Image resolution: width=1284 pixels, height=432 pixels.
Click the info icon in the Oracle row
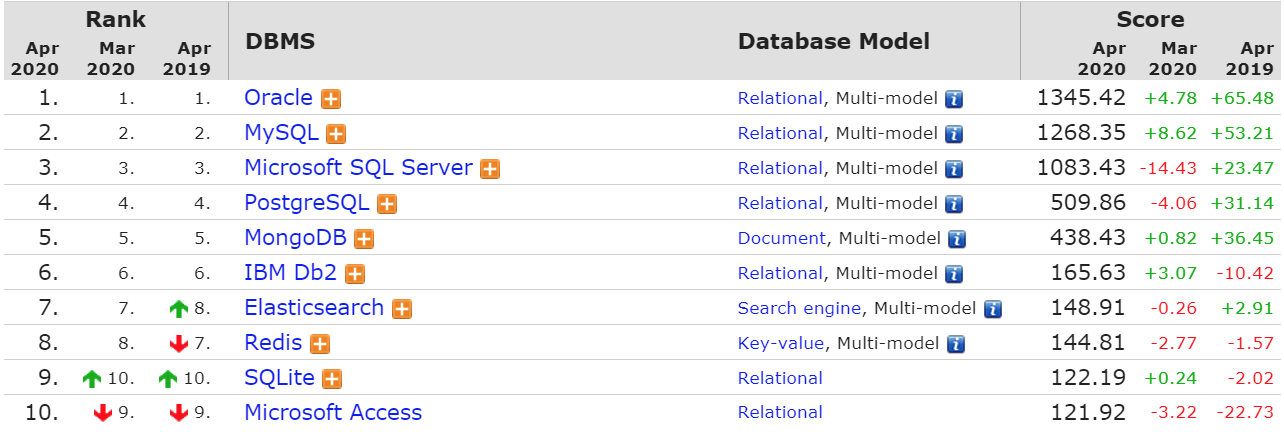click(954, 99)
